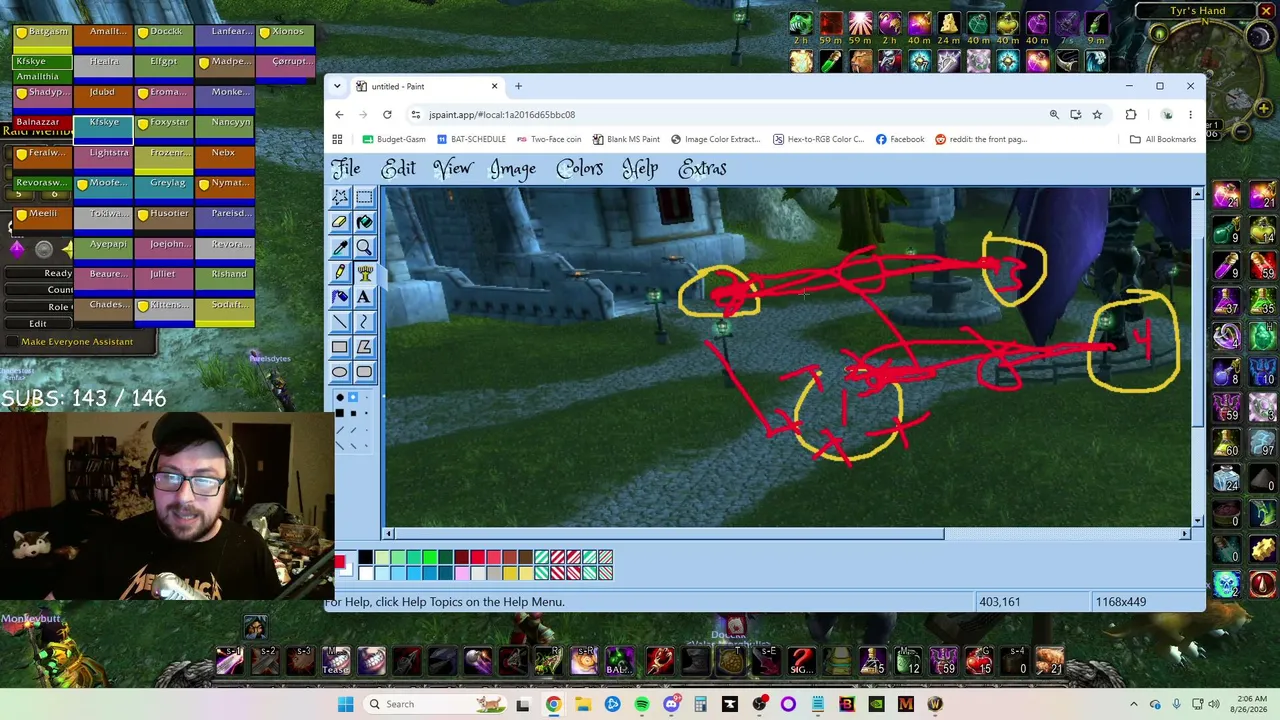Choose the medium round brush shape

click(x=353, y=397)
